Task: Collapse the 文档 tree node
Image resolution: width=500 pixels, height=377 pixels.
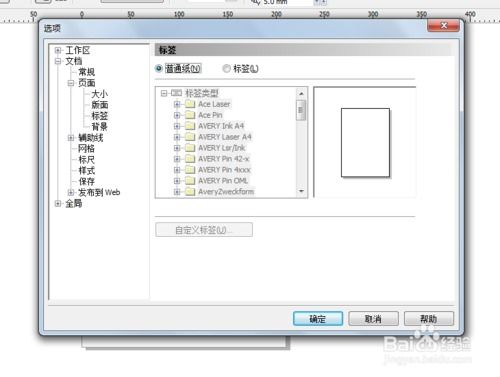Action: (x=58, y=61)
